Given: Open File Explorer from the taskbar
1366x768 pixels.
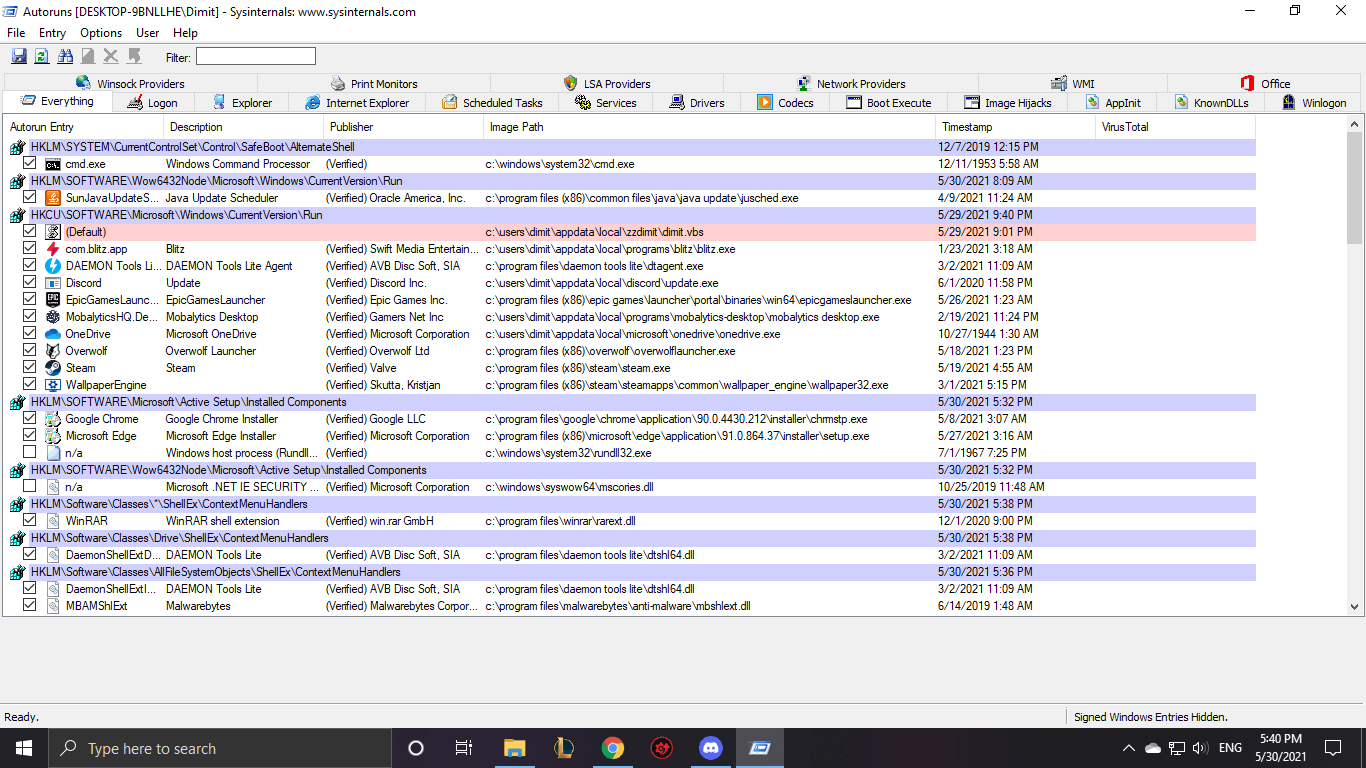Looking at the screenshot, I should tap(514, 748).
